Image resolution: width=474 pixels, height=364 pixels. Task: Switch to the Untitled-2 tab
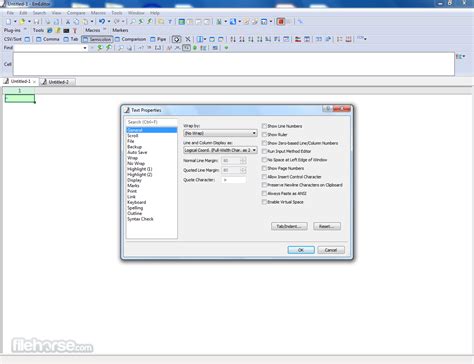tap(58, 82)
